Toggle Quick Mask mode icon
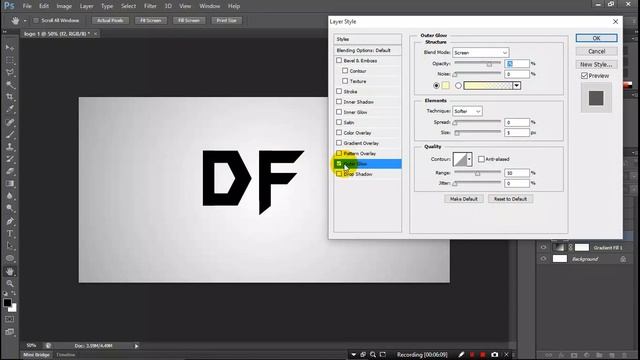The image size is (640, 360). [x=9, y=319]
